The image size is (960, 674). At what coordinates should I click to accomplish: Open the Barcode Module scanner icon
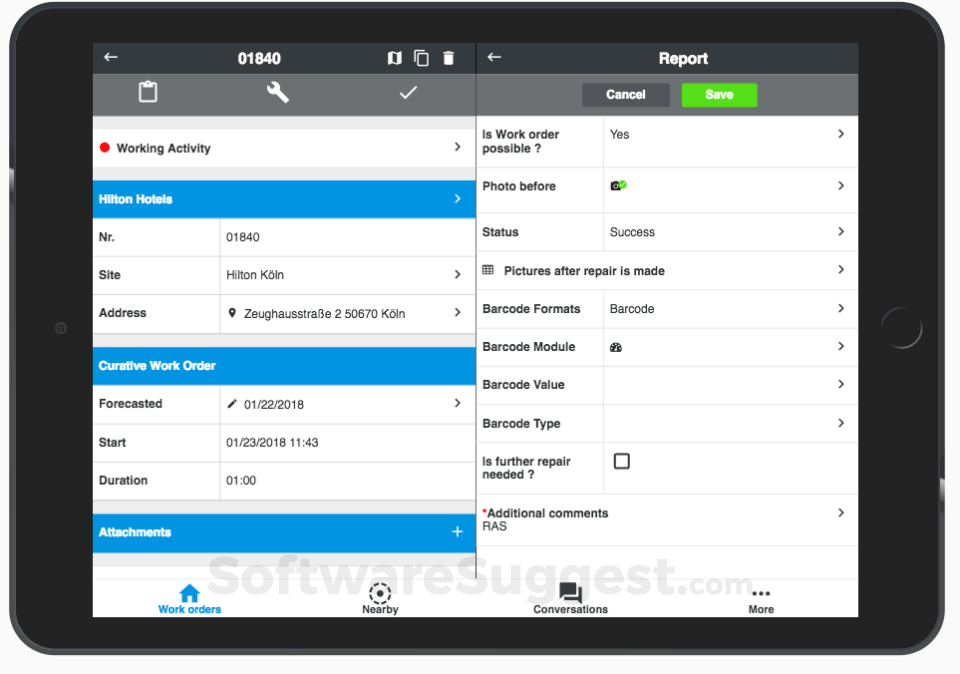click(x=616, y=347)
